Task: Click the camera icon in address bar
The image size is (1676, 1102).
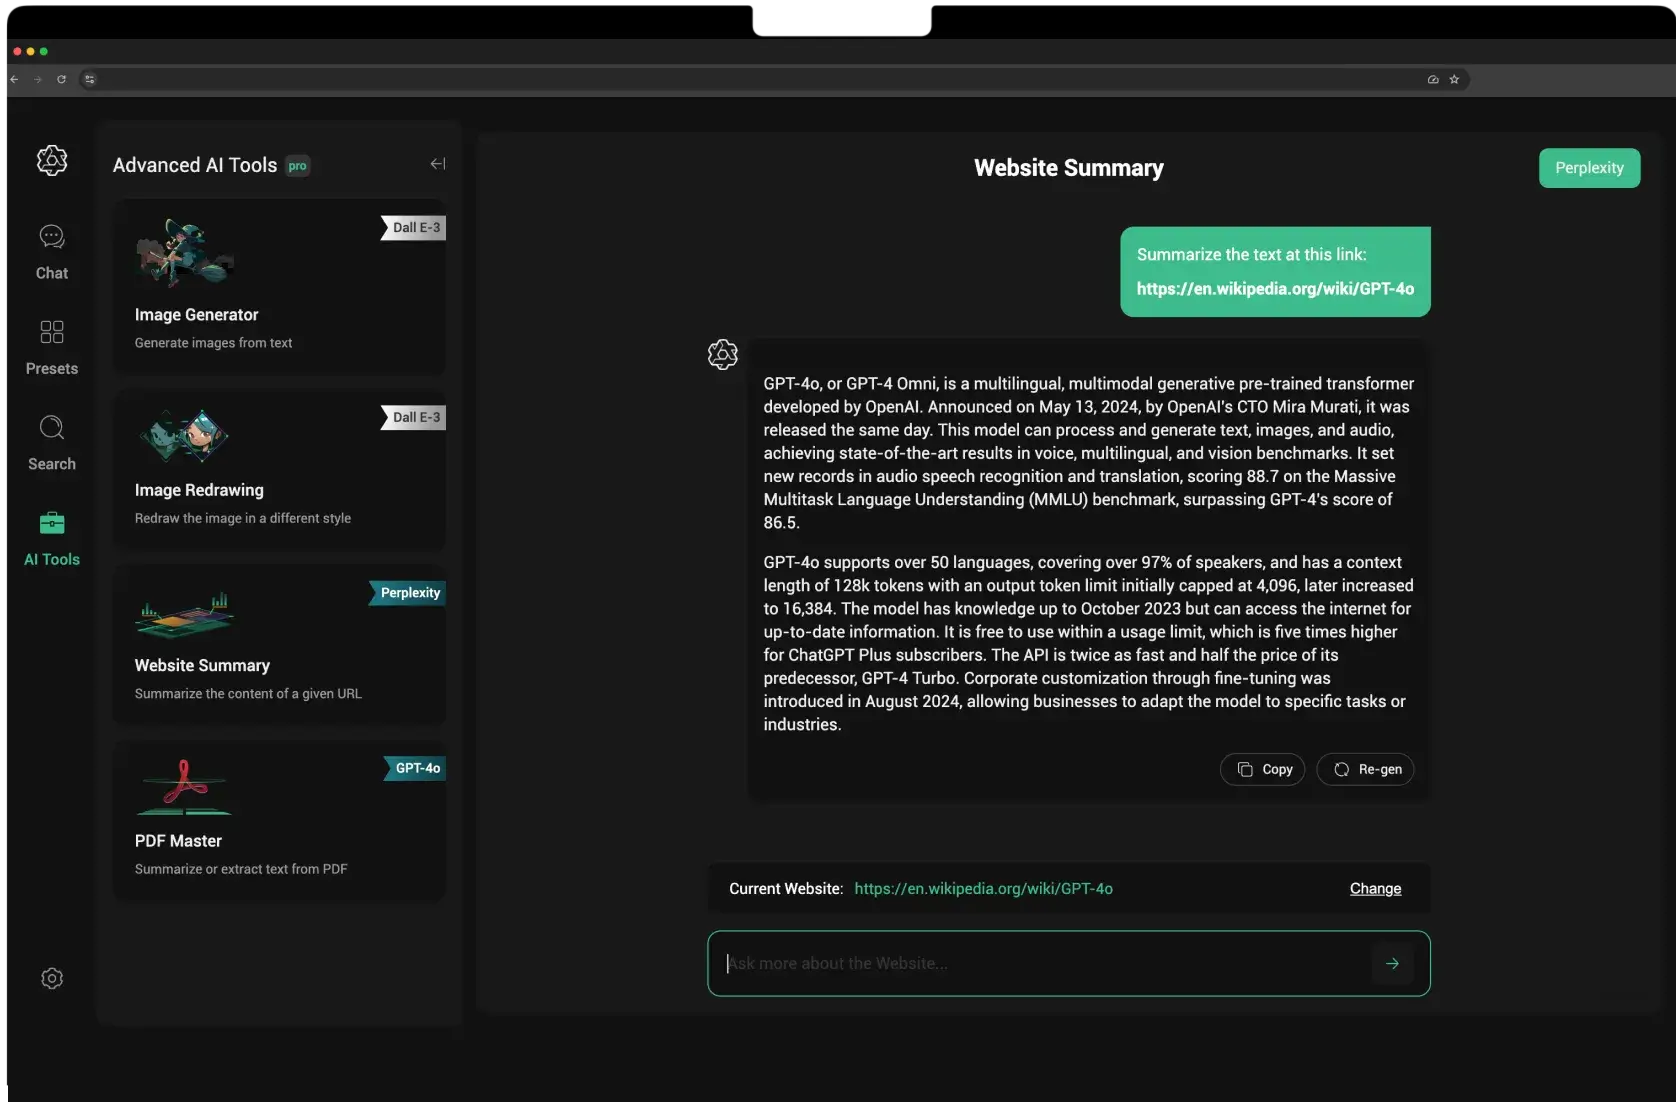Action: pos(1433,79)
